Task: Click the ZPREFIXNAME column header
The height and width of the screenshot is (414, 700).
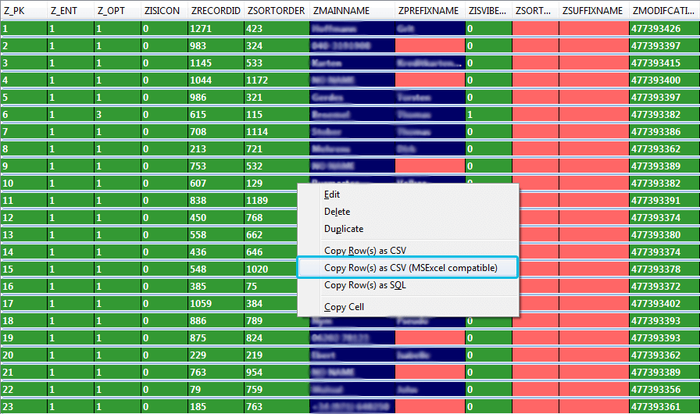Action: (430, 11)
